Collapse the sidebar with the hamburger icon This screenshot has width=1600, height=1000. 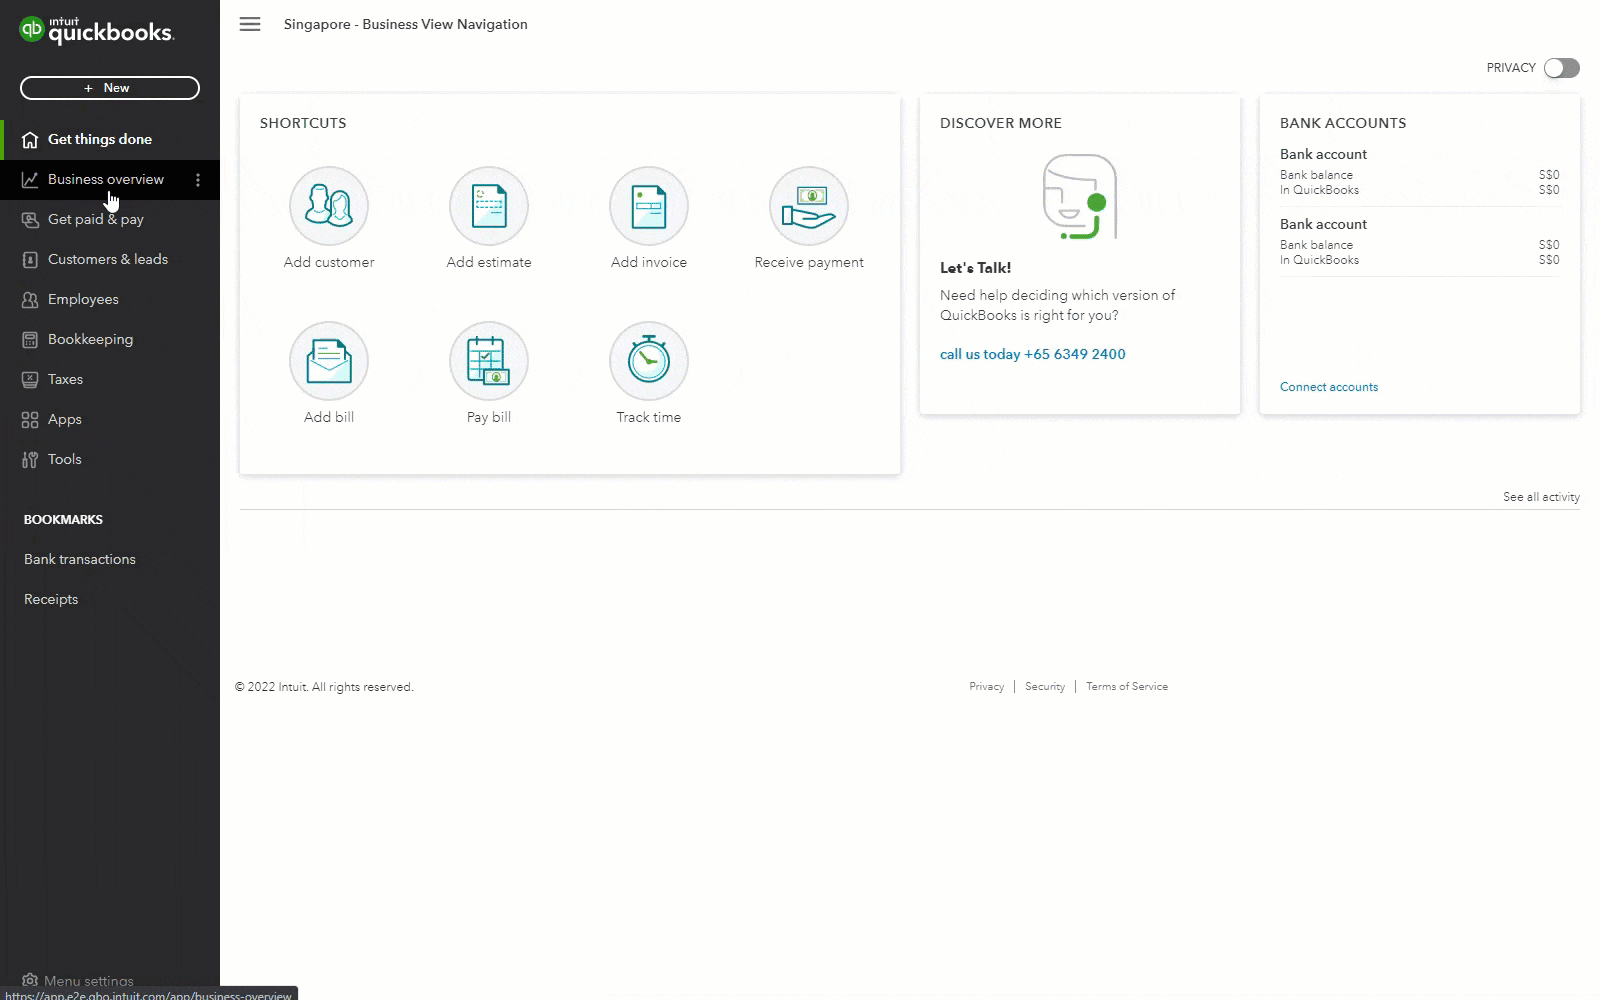249,24
